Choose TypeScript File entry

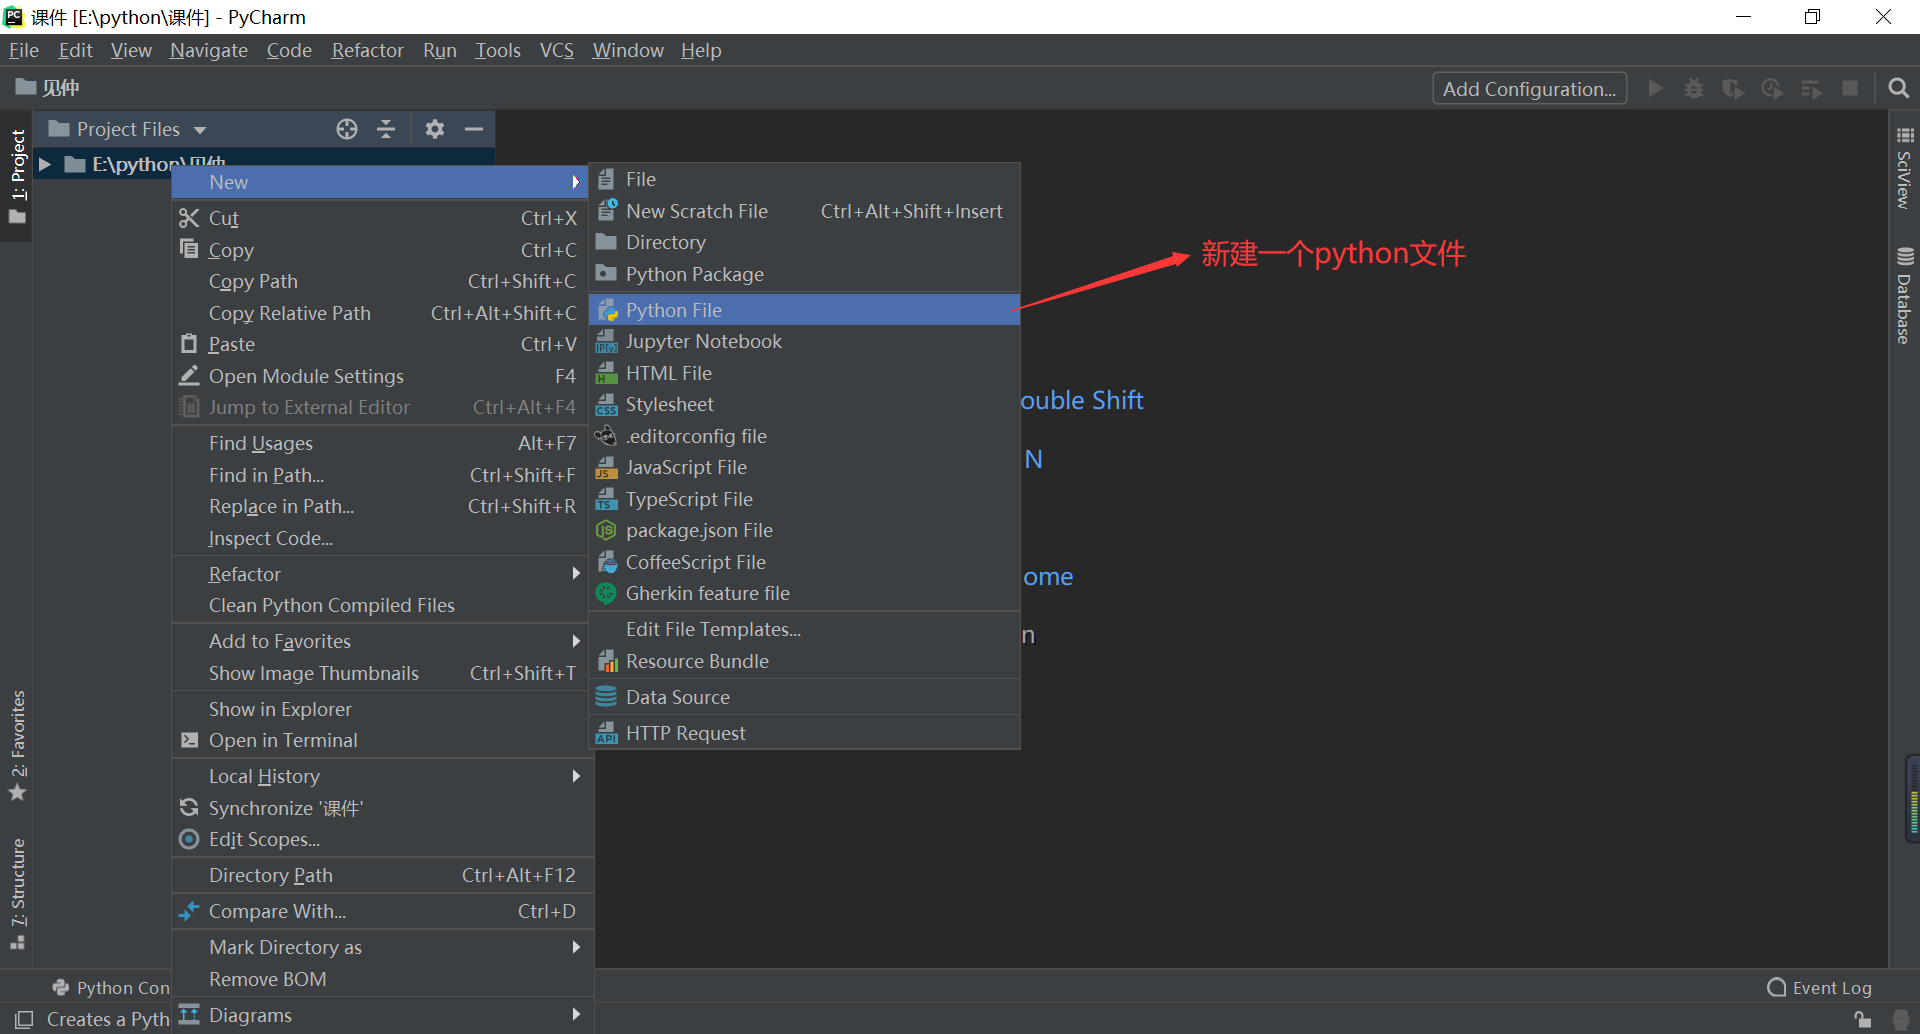click(x=805, y=499)
